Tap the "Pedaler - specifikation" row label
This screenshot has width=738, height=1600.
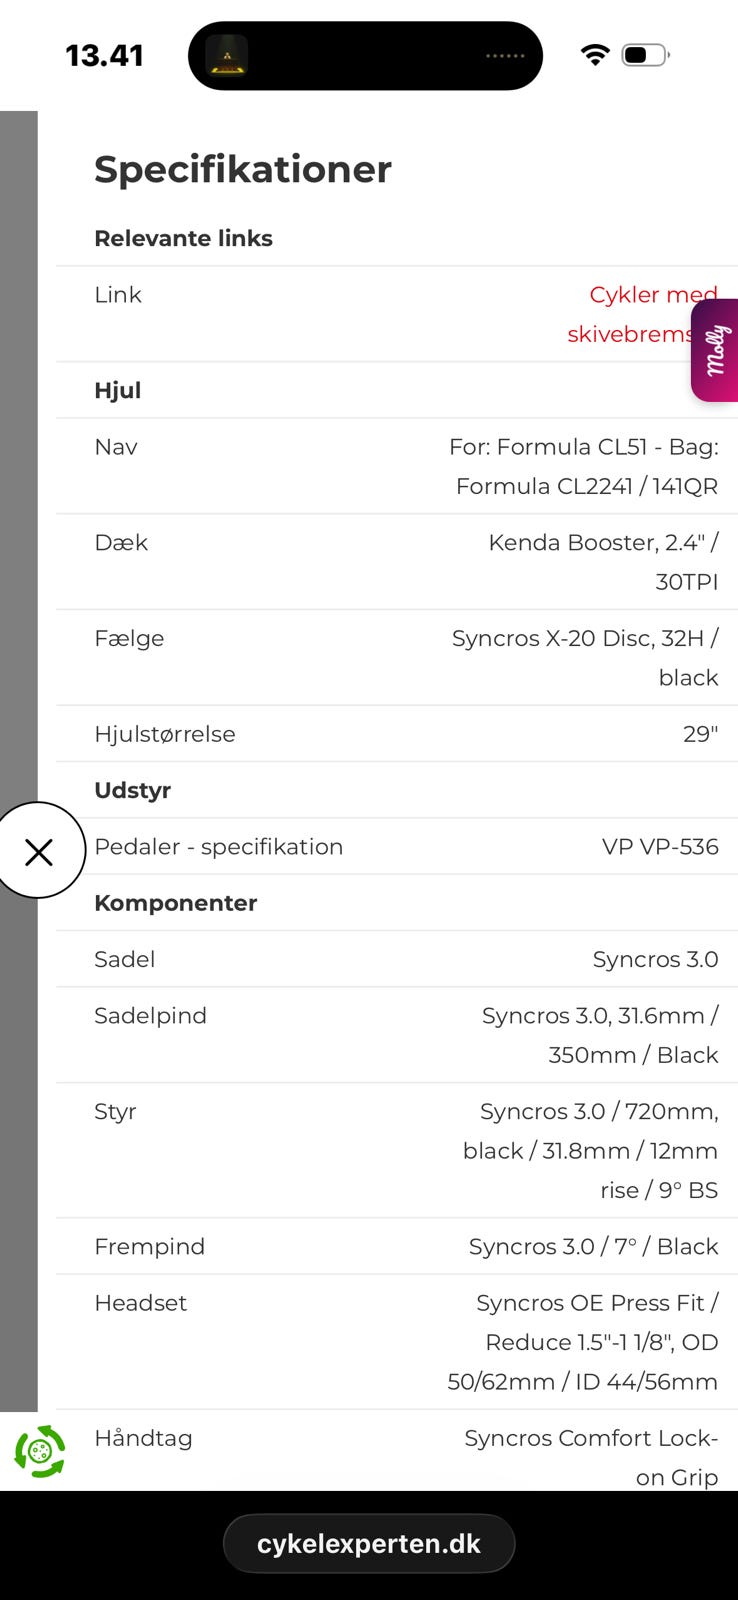[x=218, y=847]
